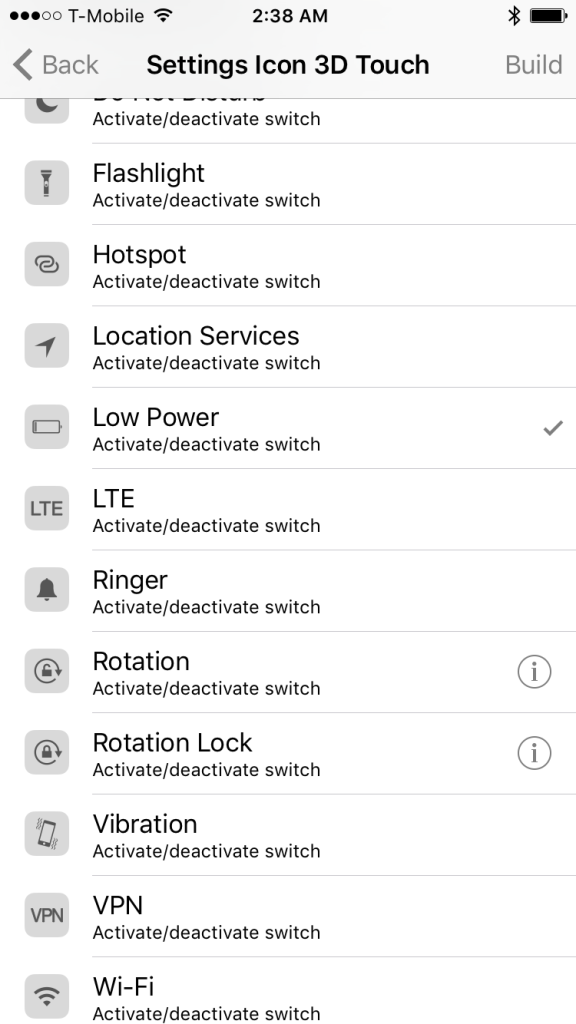Tap the Build button
Viewport: 576px width, 1024px height.
coord(533,64)
